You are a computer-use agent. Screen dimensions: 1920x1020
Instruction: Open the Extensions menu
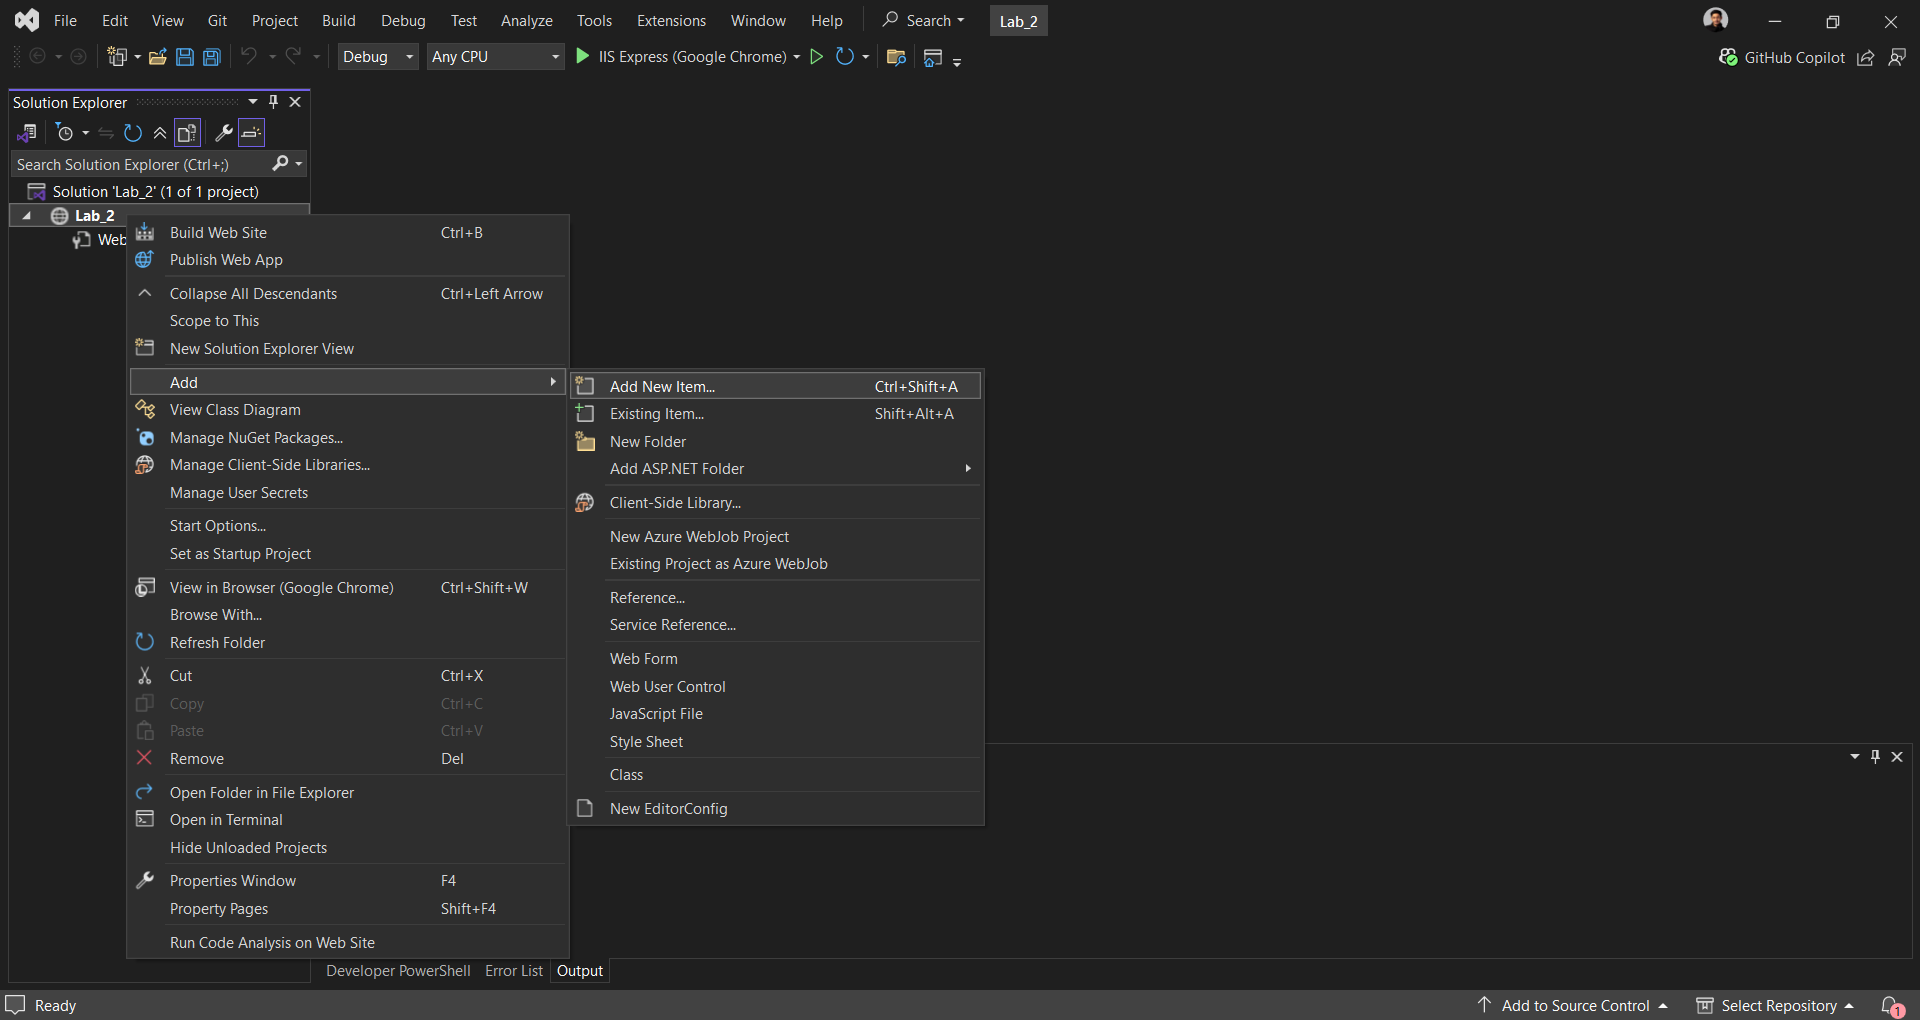point(671,21)
